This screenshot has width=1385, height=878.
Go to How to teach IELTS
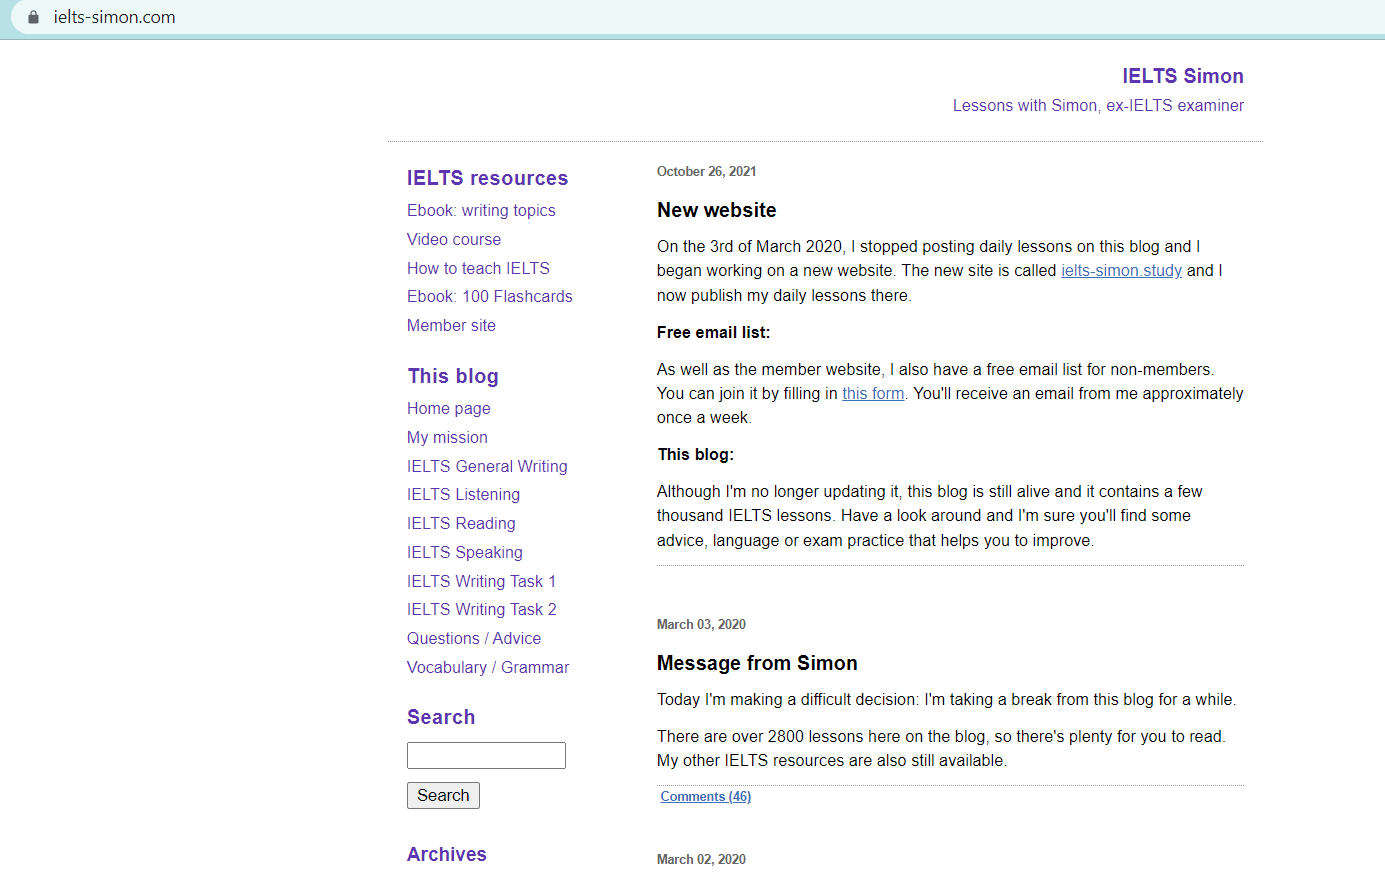(478, 268)
